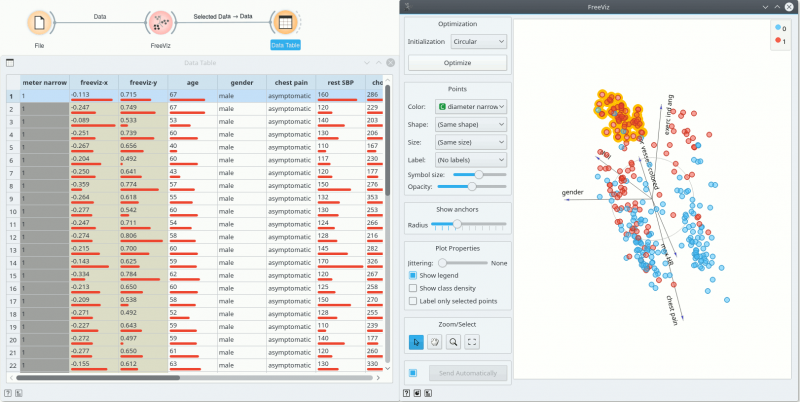The height and width of the screenshot is (402, 800).
Task: Click help icon at FreeViz bottom-left
Action: [407, 392]
